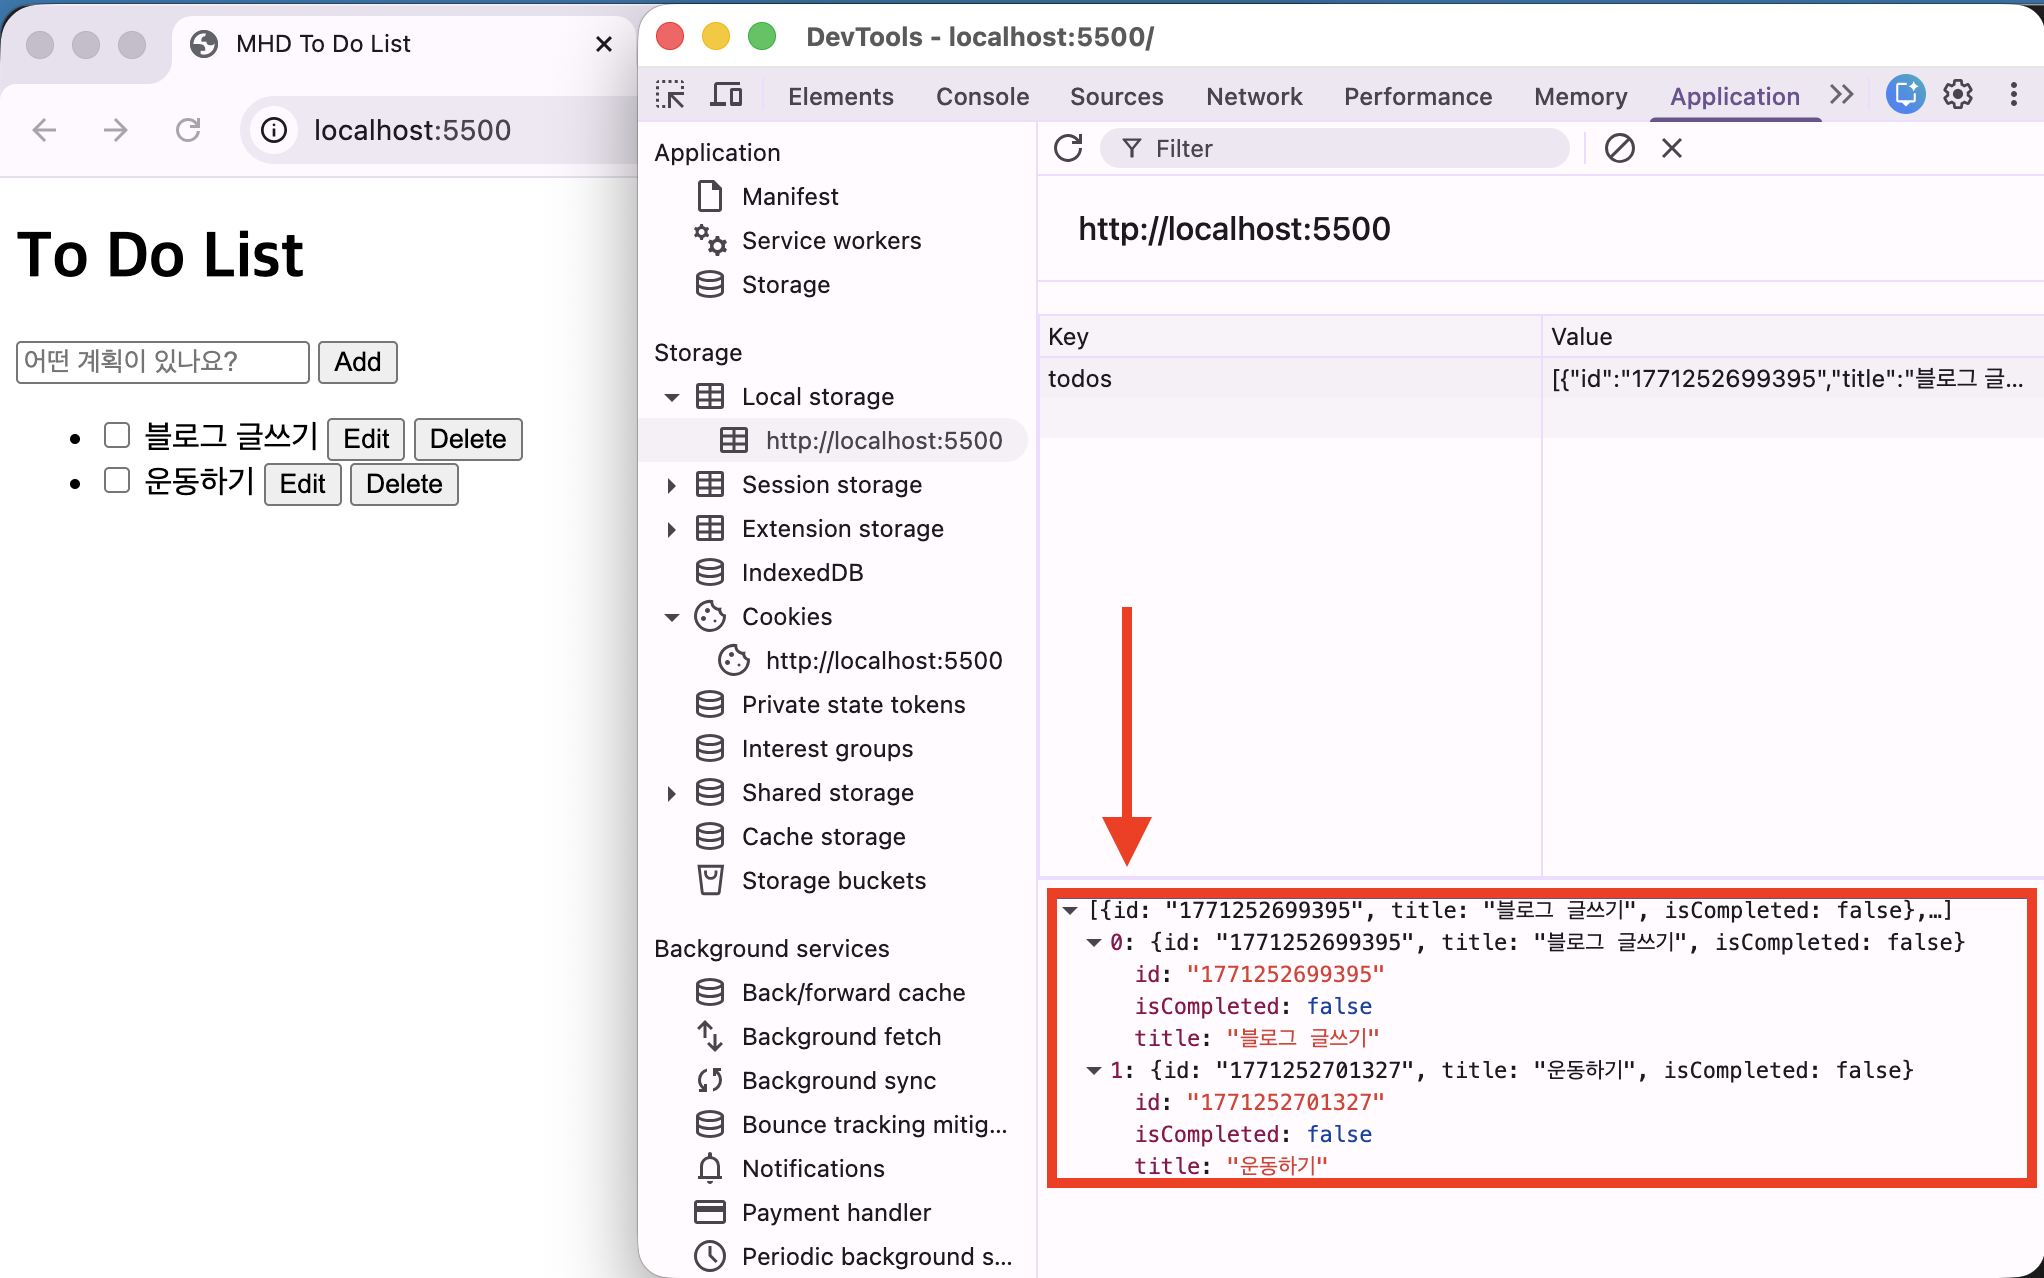Expand the Session storage tree
This screenshot has height=1278, width=2044.
click(672, 485)
